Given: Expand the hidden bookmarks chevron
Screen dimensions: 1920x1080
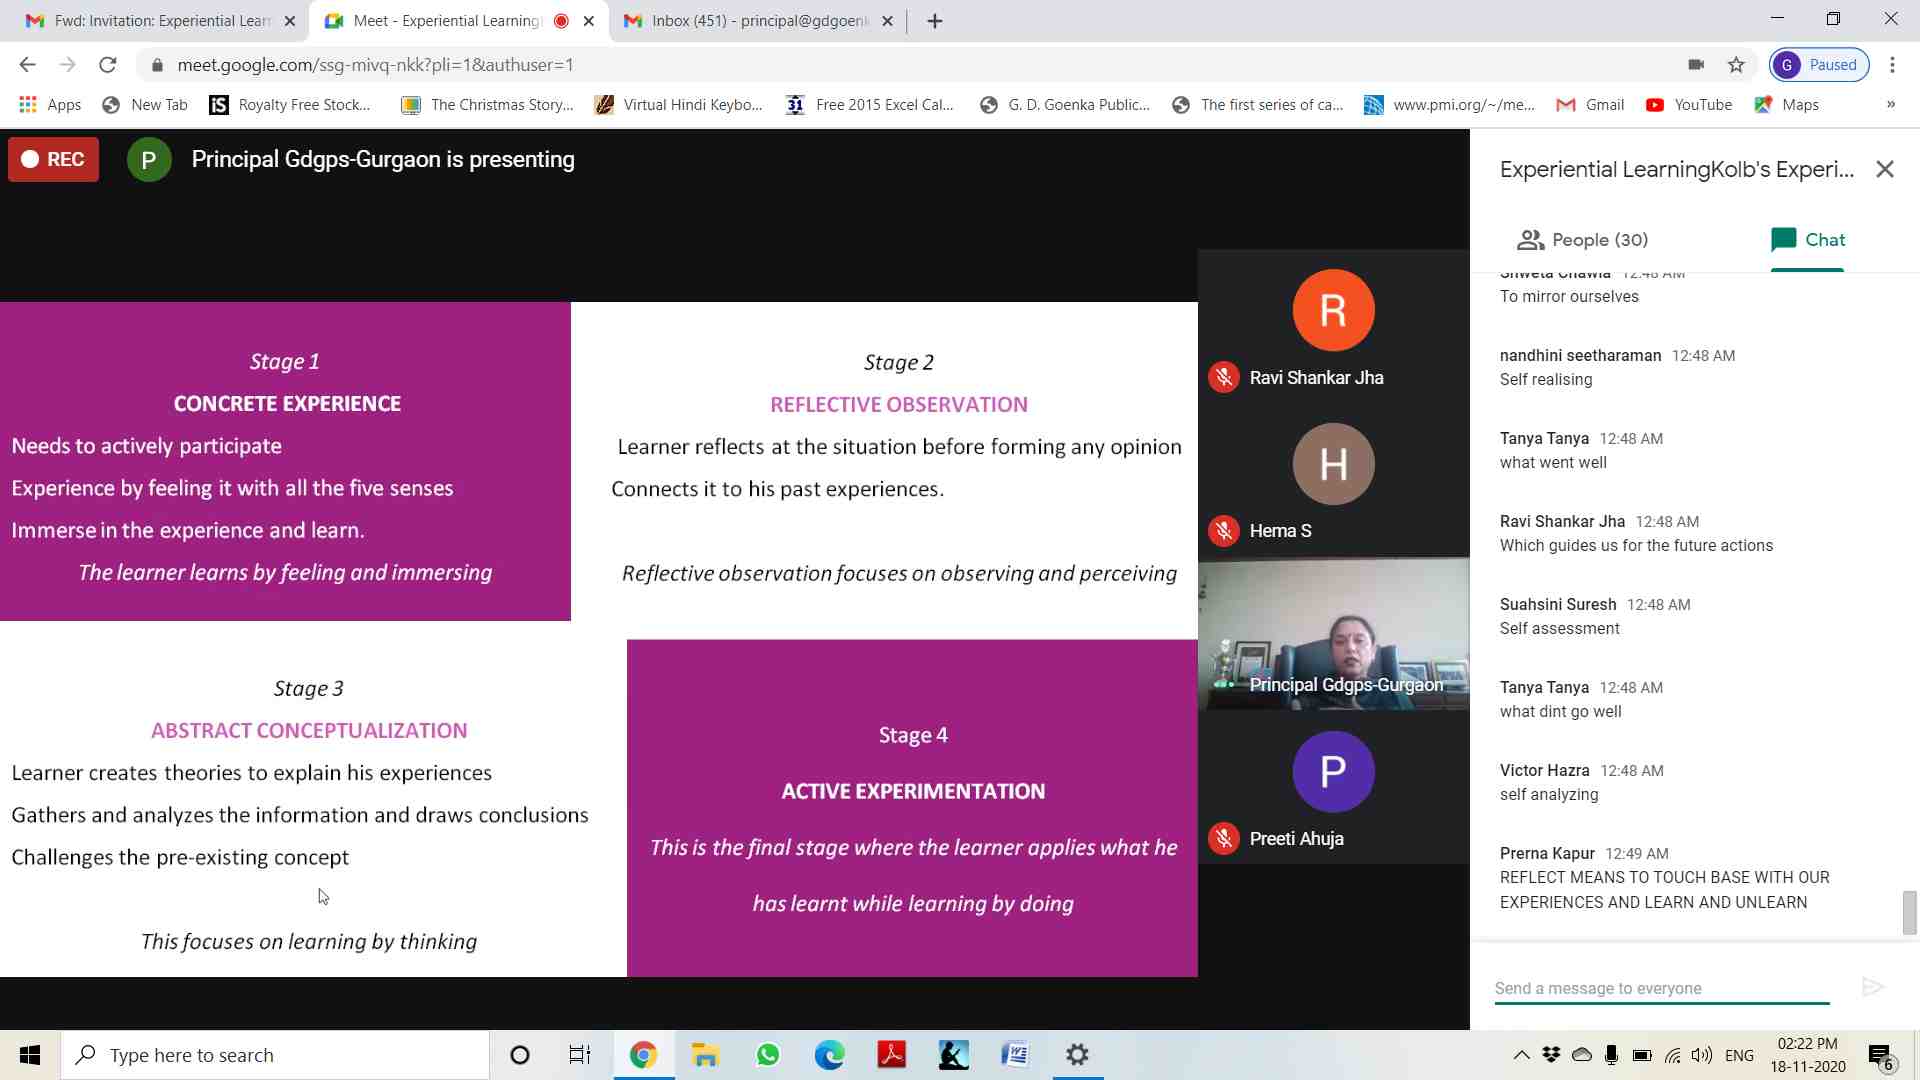Looking at the screenshot, I should tap(1890, 105).
